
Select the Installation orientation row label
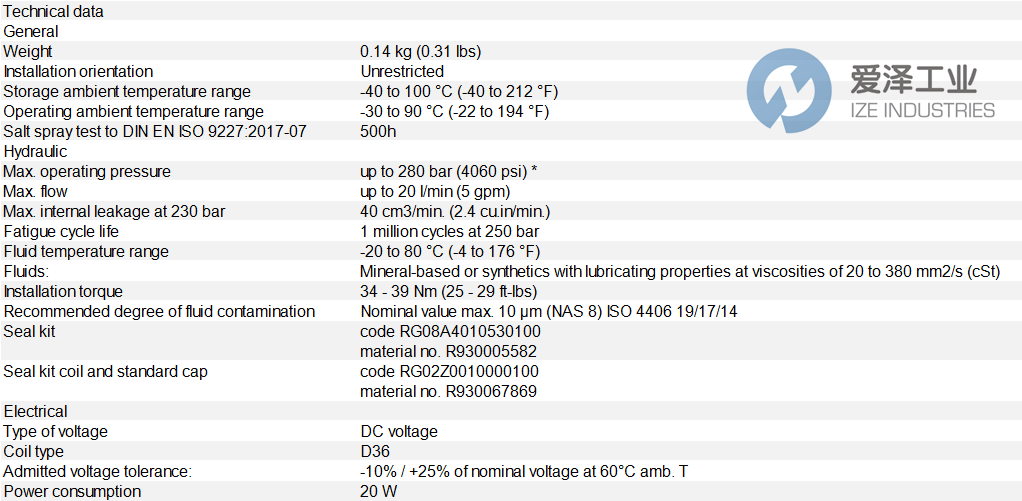coord(79,71)
